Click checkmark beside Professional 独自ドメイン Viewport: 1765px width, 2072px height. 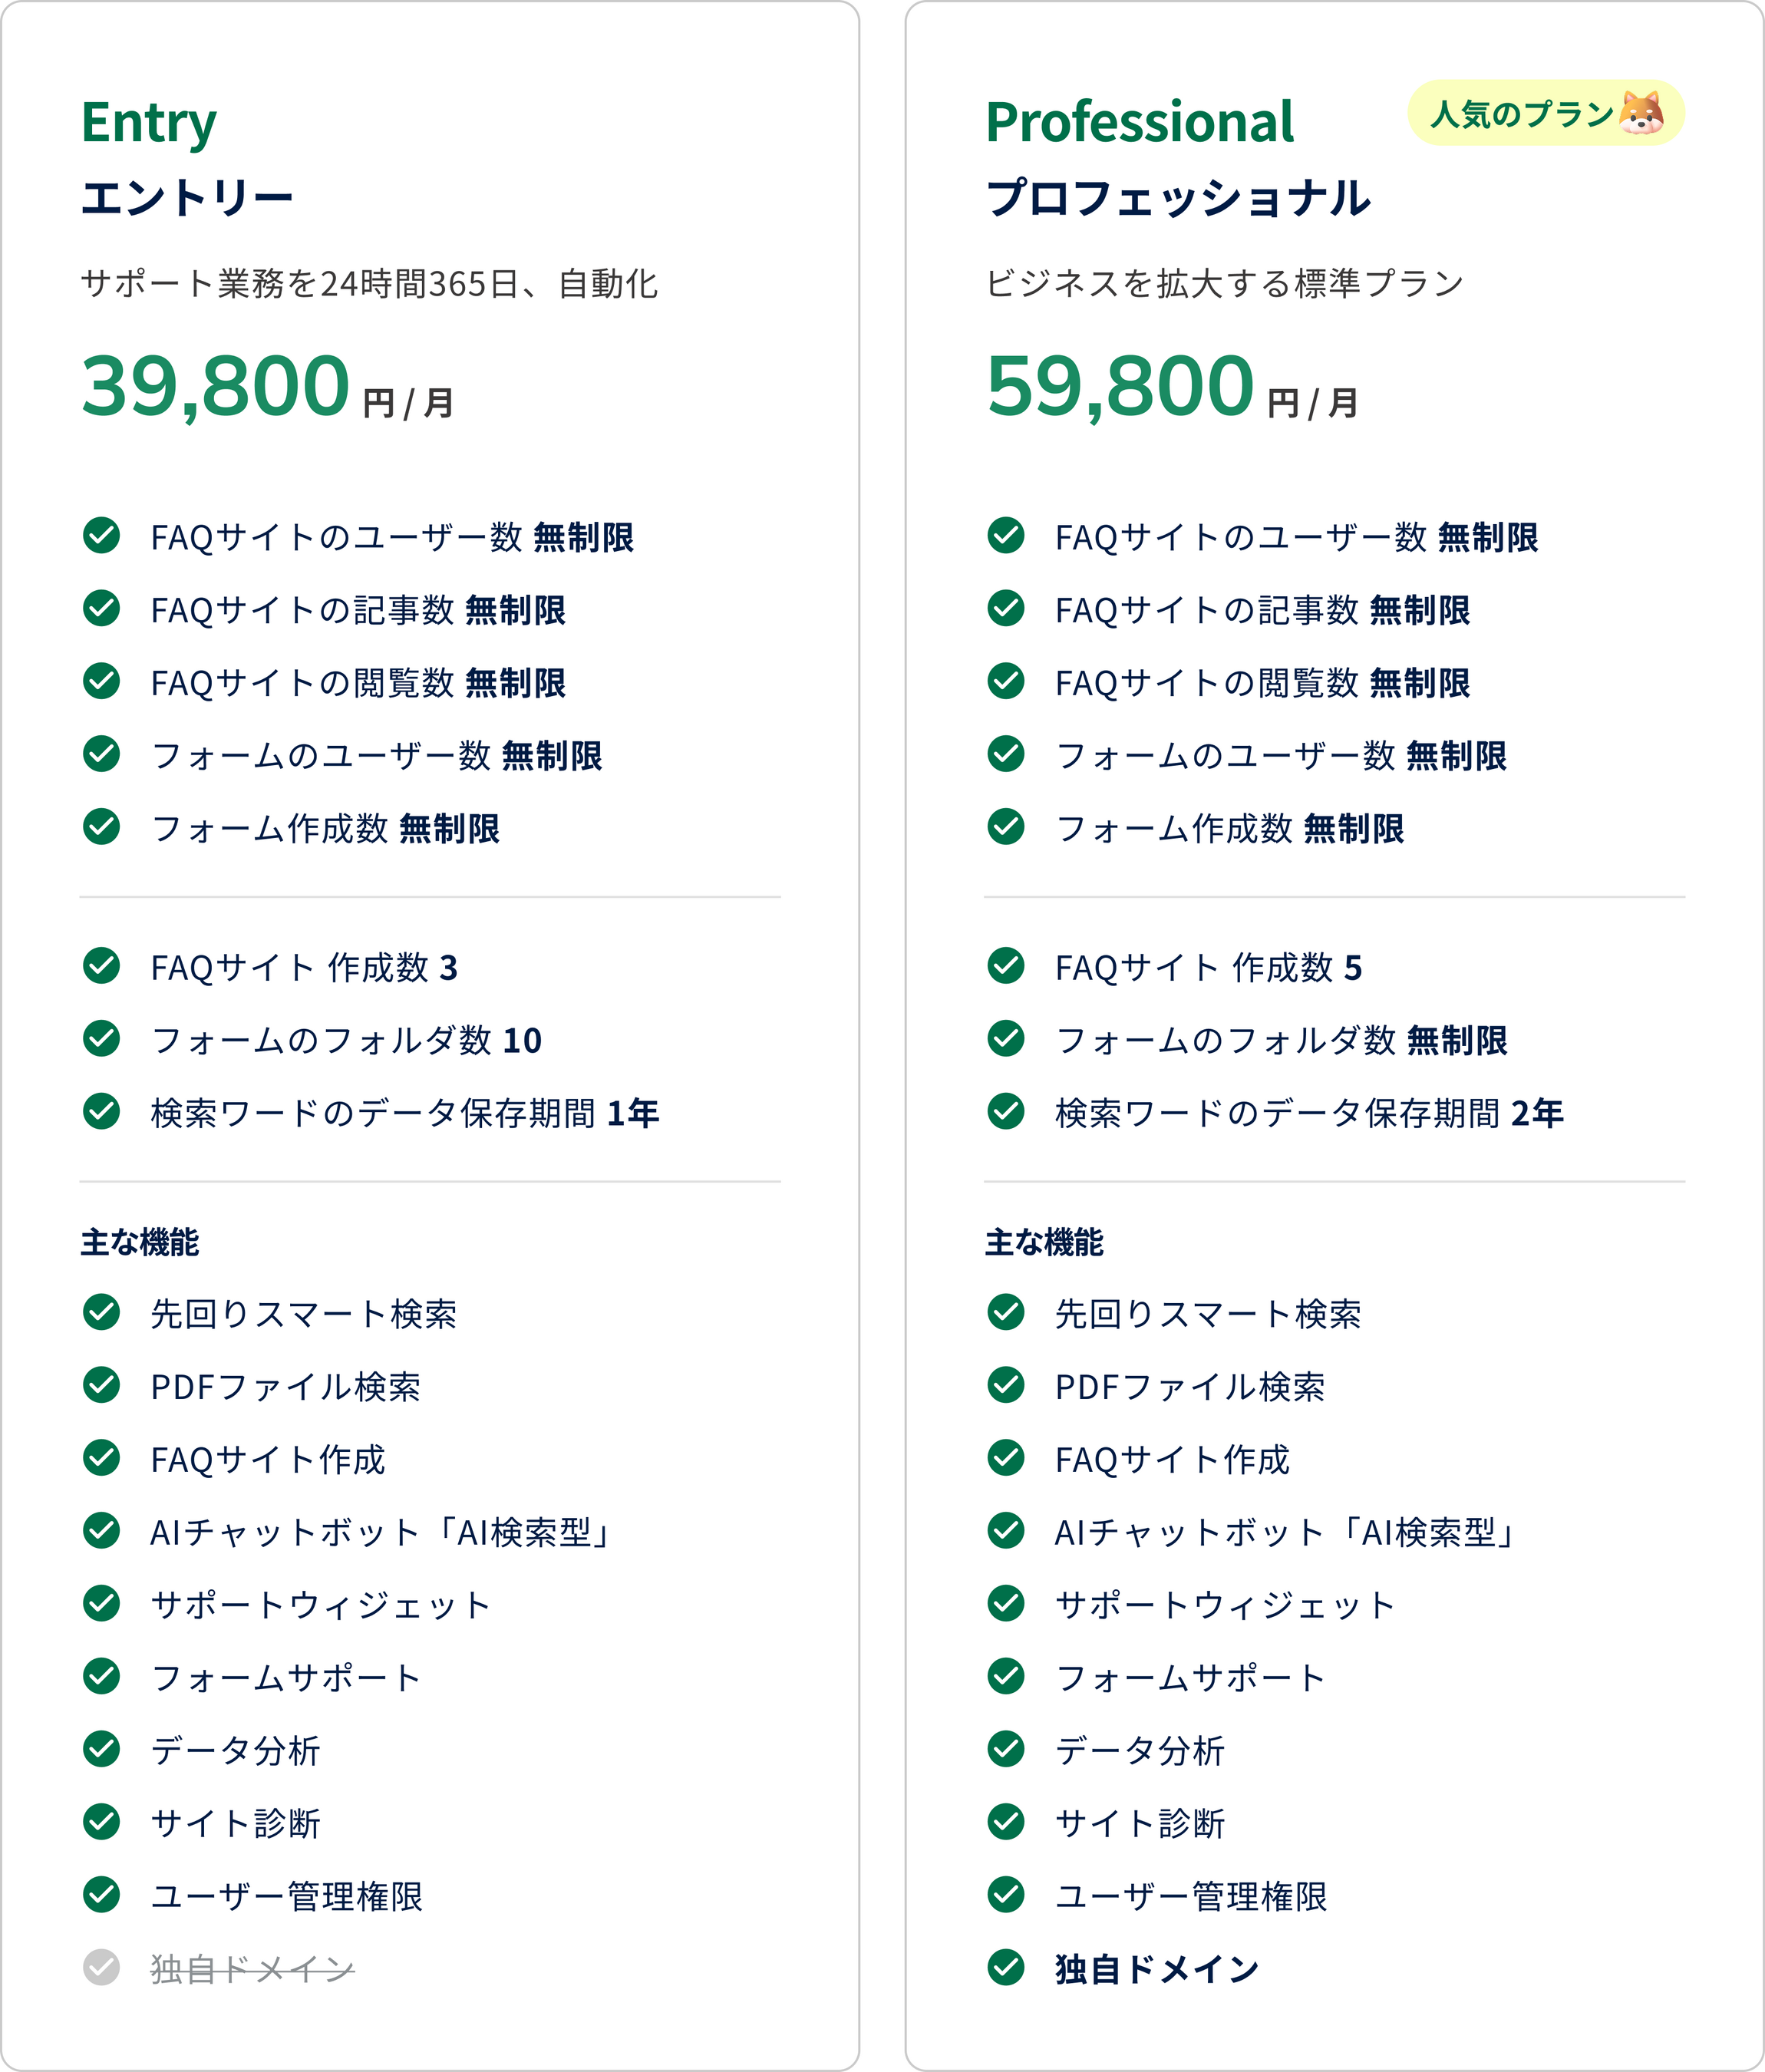[1005, 1967]
